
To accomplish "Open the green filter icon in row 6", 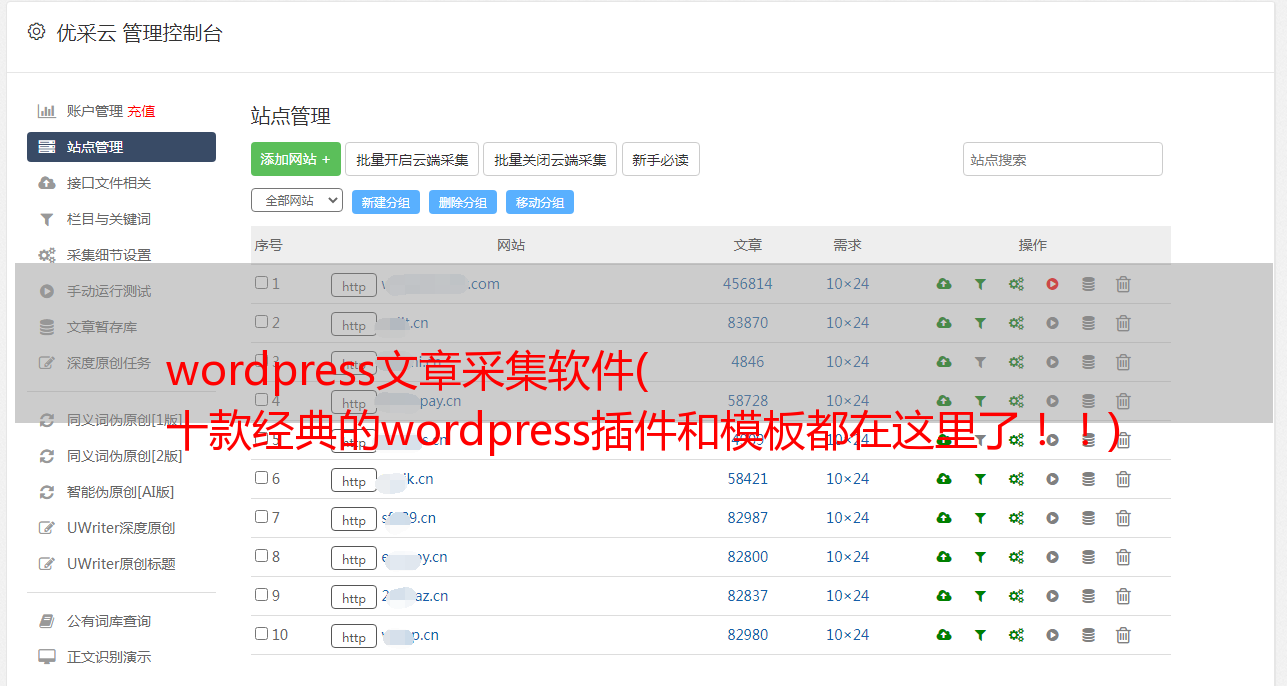I will pyautogui.click(x=980, y=479).
